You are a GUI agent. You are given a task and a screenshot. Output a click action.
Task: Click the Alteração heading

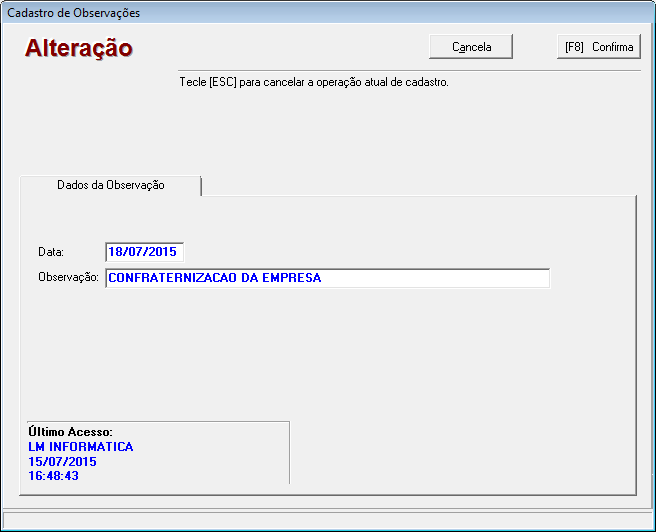(x=79, y=48)
